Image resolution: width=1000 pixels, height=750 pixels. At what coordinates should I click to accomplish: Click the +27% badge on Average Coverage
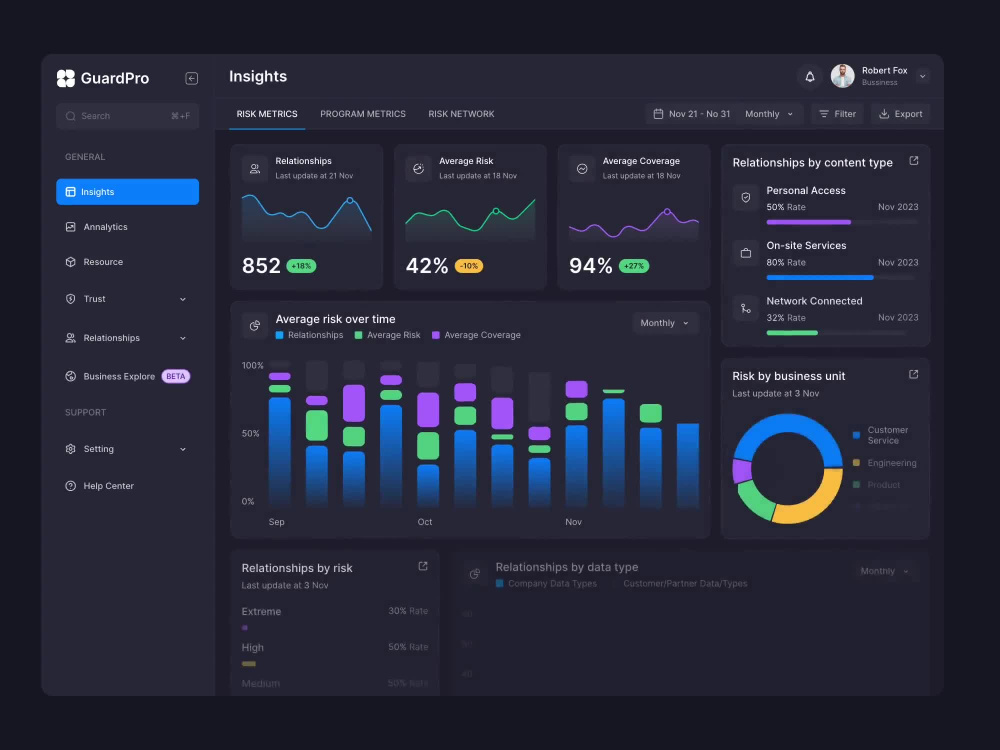pos(633,266)
